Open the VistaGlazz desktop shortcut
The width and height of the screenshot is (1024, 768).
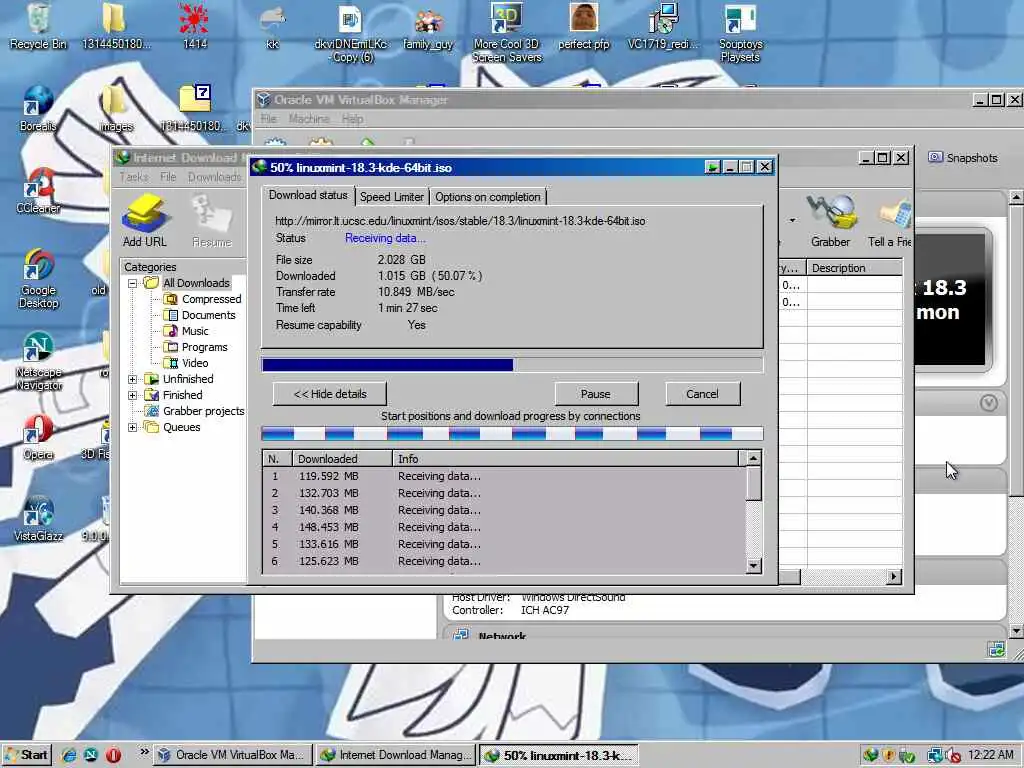click(38, 519)
